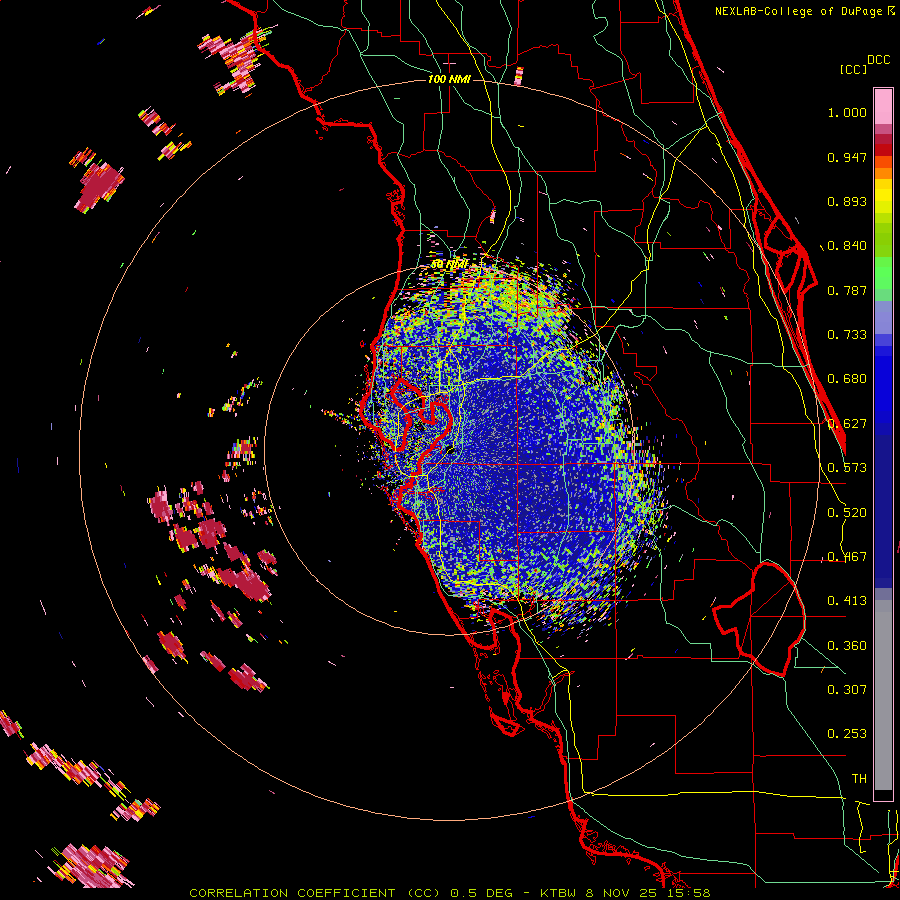The width and height of the screenshot is (900, 900).
Task: Click the 100 NMI range ring label
Action: [449, 79]
